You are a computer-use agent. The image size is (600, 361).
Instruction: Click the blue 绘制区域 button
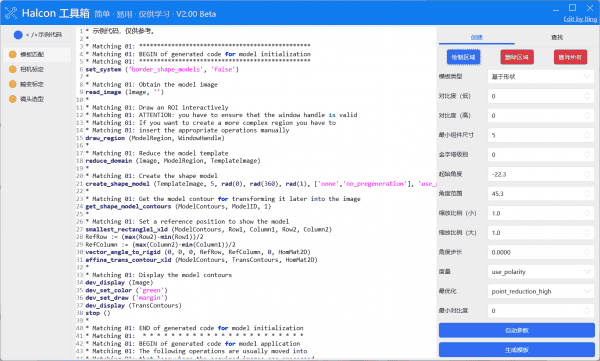463,57
